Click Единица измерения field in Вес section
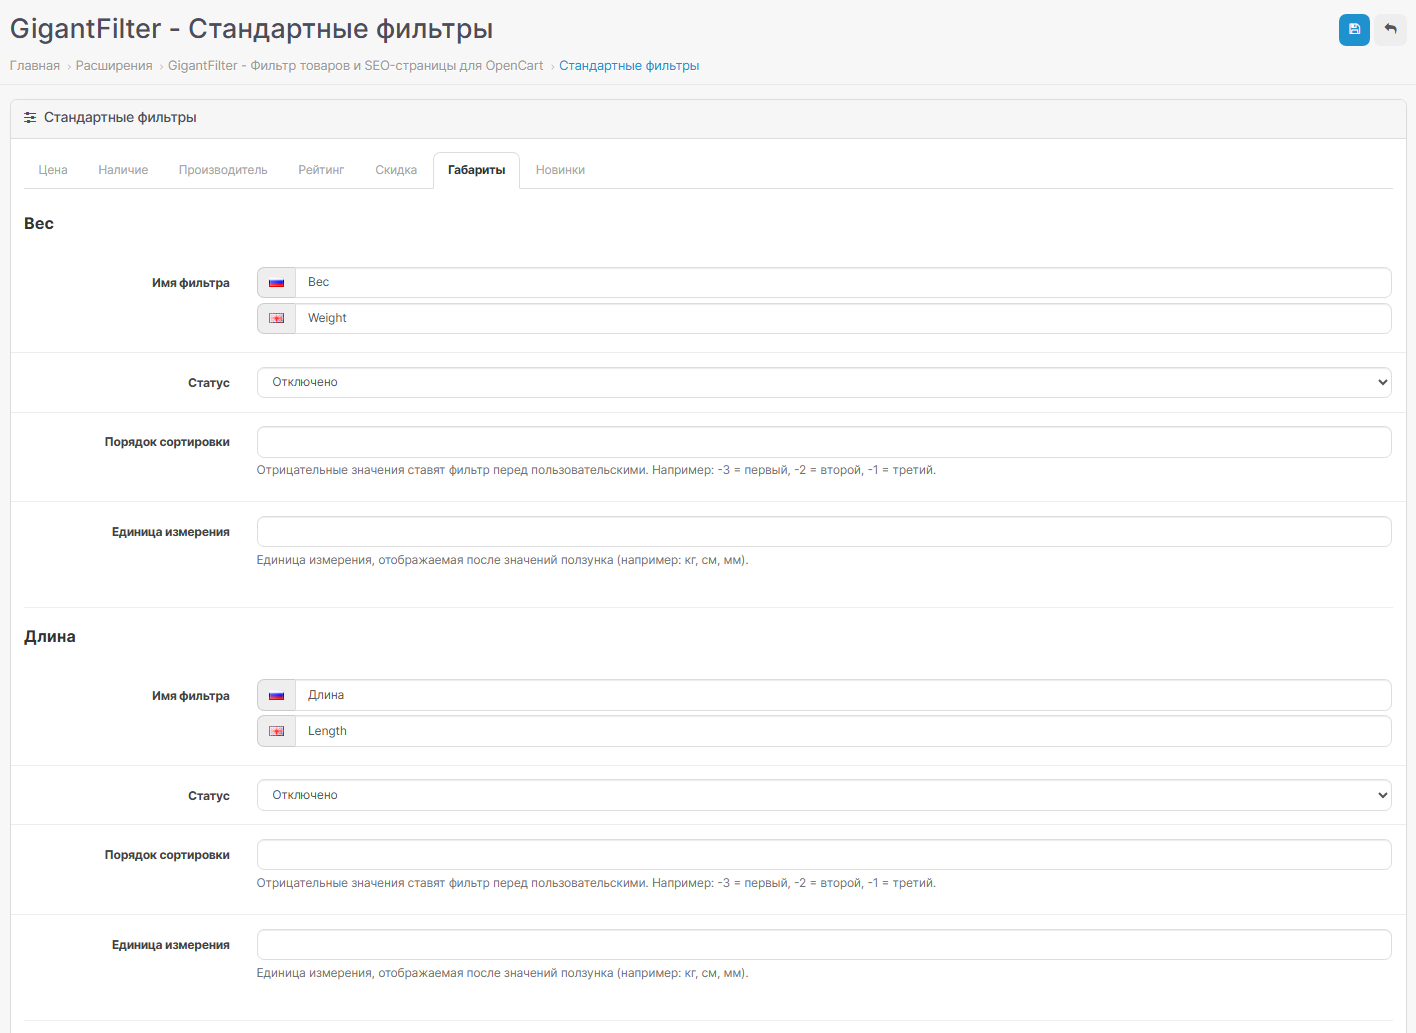The width and height of the screenshot is (1416, 1033). [x=824, y=532]
